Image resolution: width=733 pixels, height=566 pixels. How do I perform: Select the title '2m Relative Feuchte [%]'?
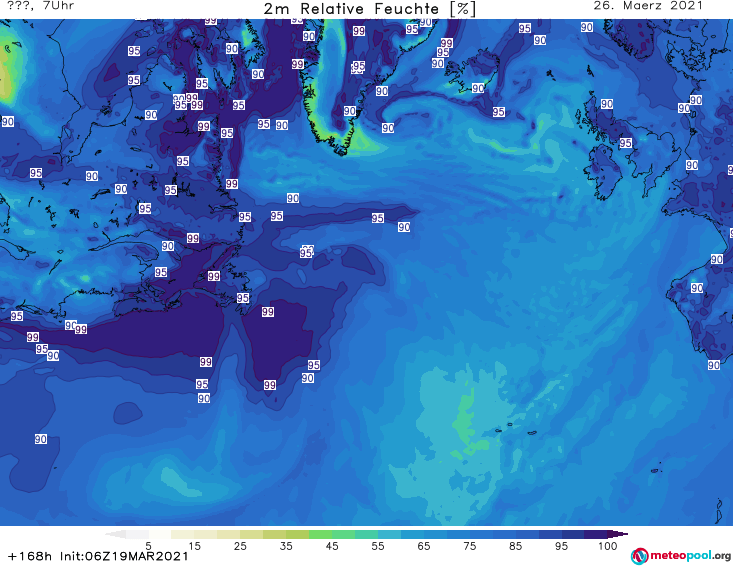point(369,8)
